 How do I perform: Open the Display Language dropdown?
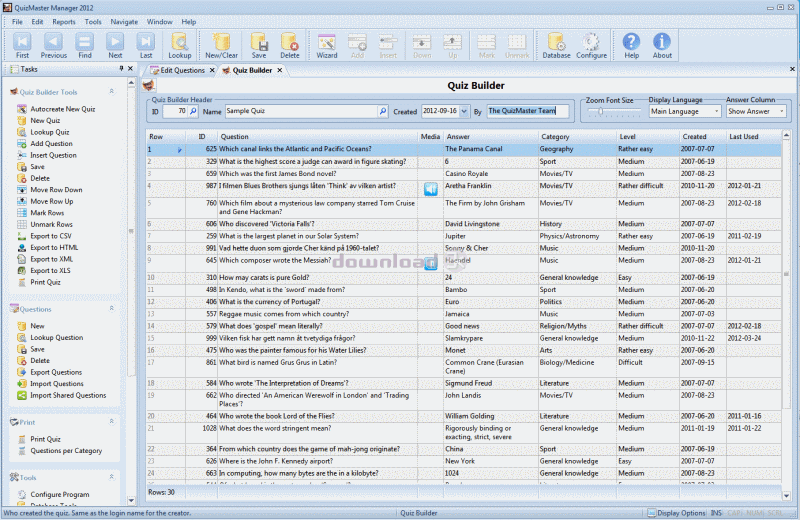coord(716,111)
